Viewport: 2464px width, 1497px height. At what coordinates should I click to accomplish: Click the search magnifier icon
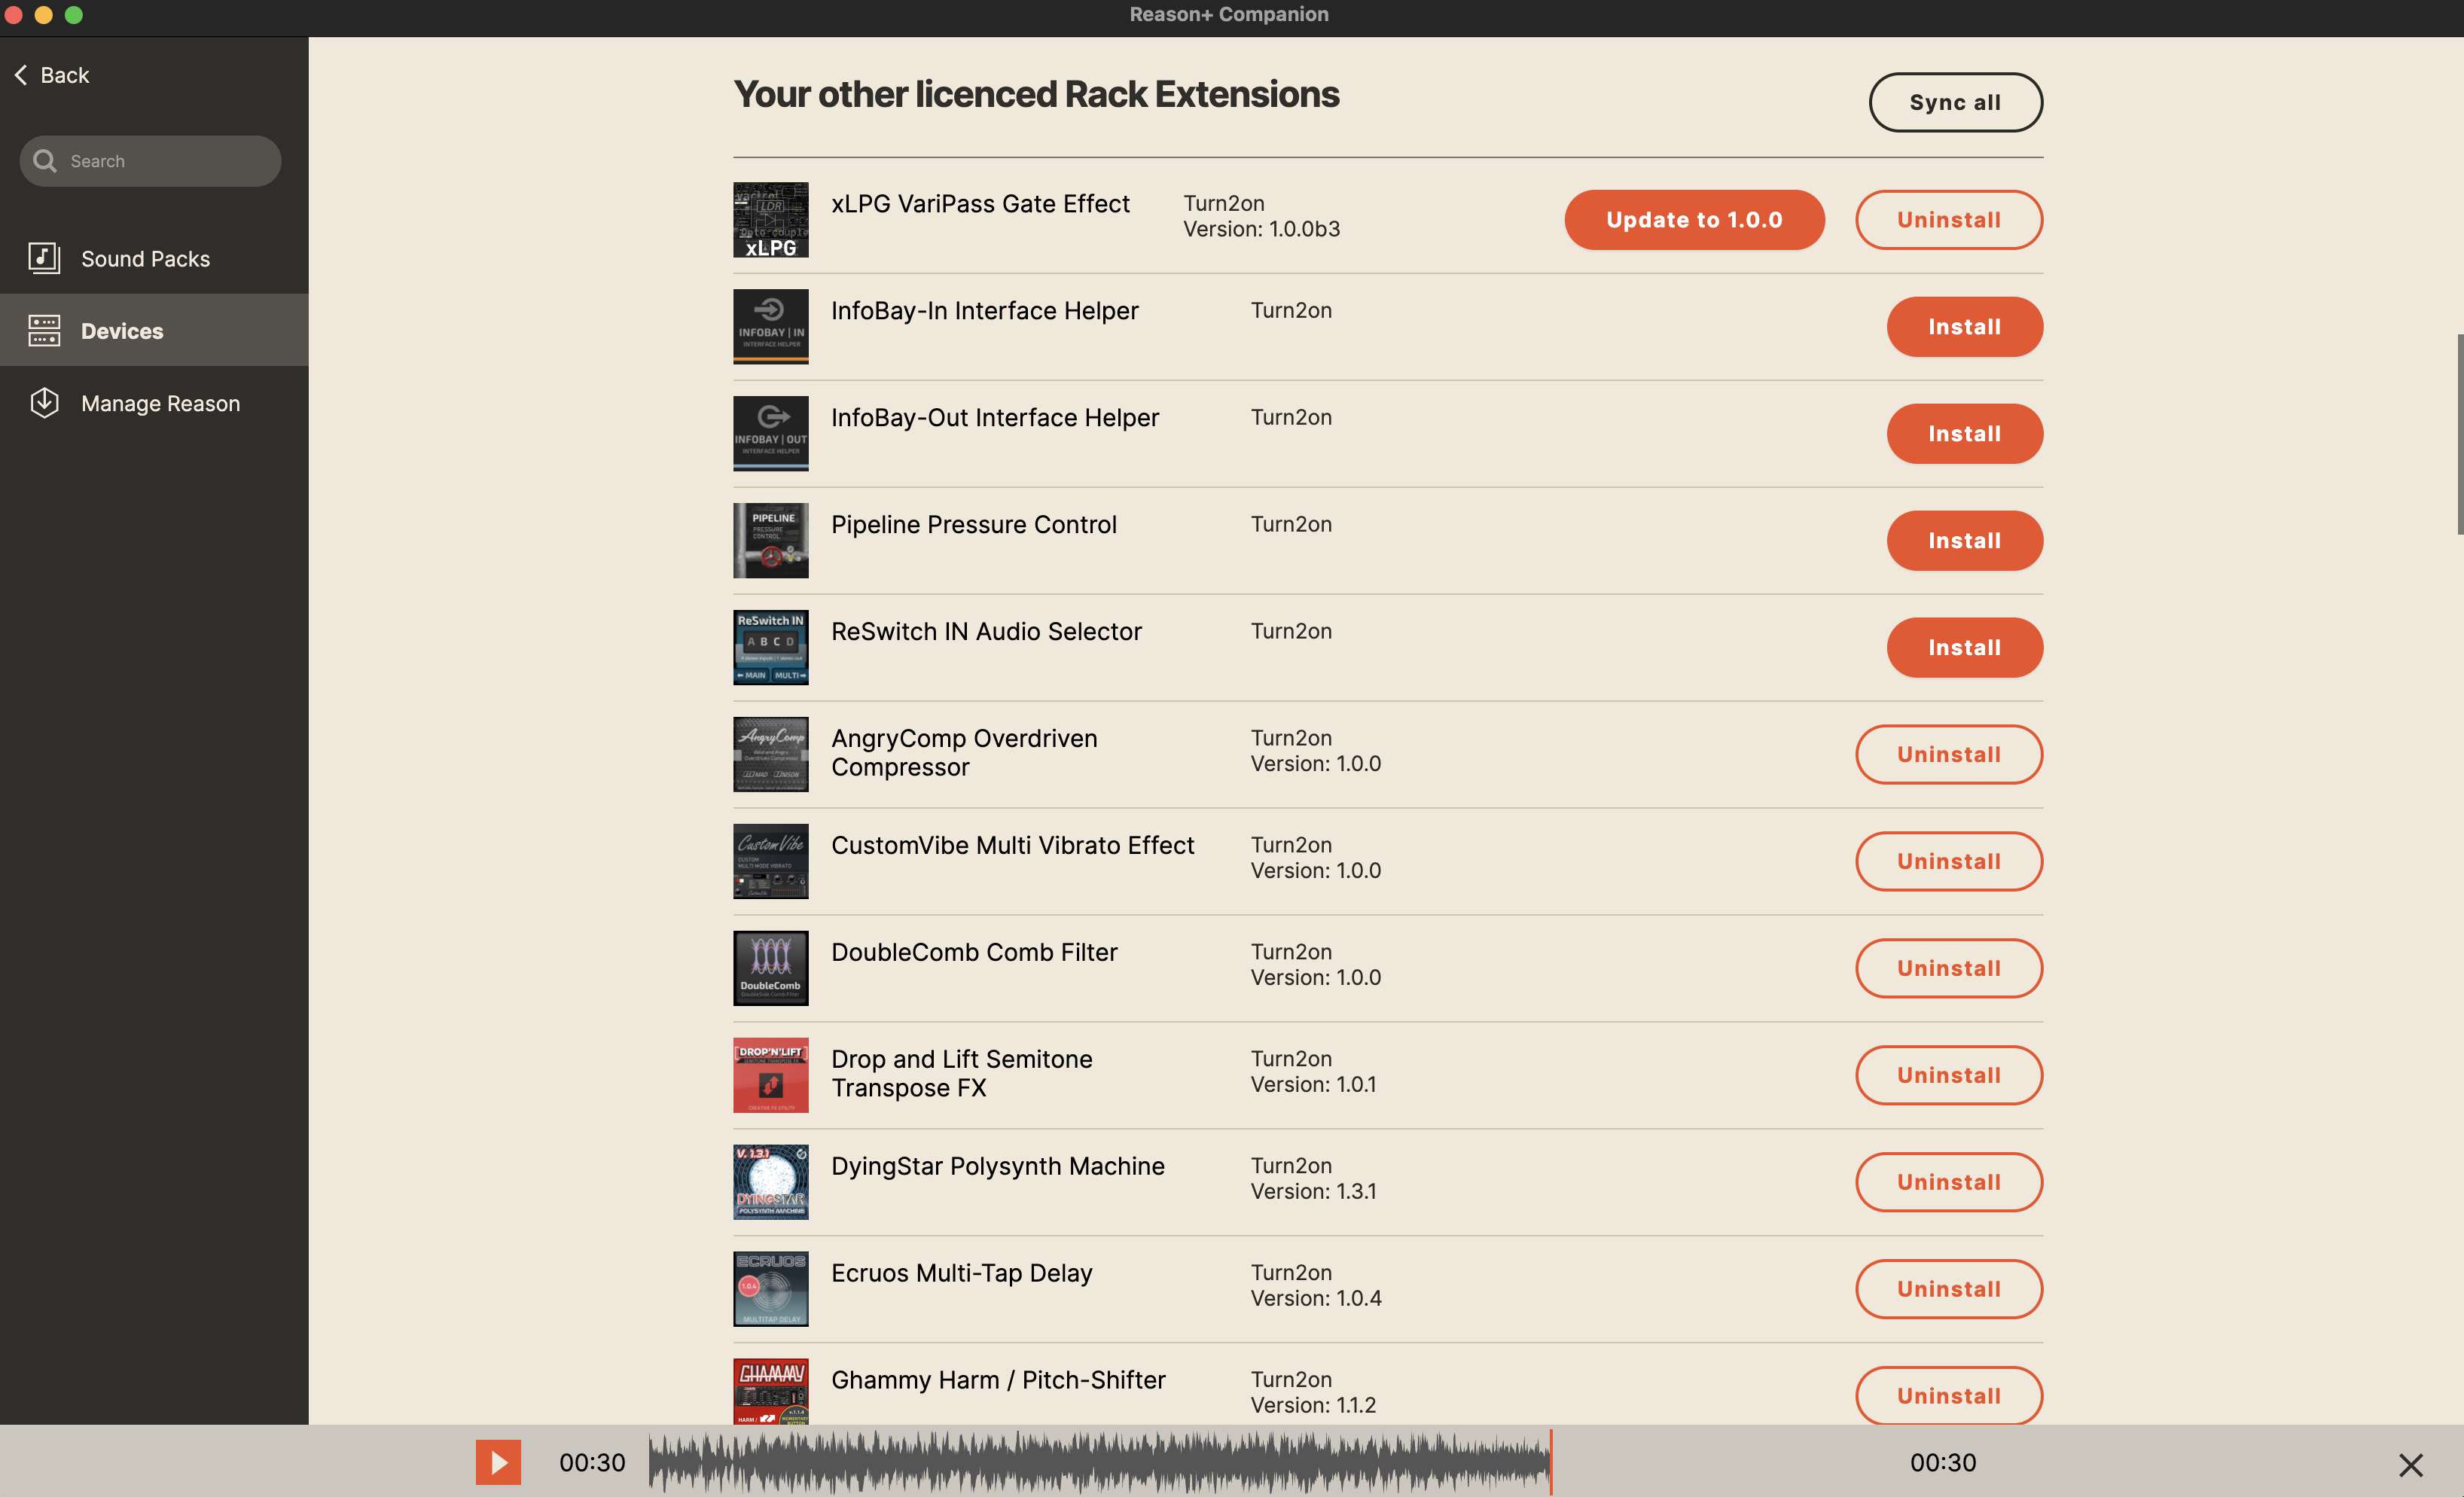pos(44,161)
